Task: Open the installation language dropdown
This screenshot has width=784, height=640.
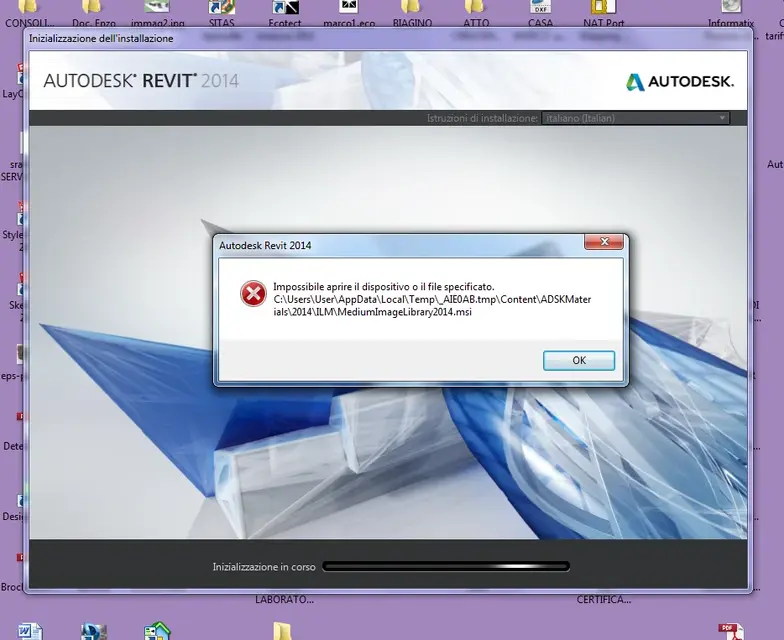Action: coord(635,118)
